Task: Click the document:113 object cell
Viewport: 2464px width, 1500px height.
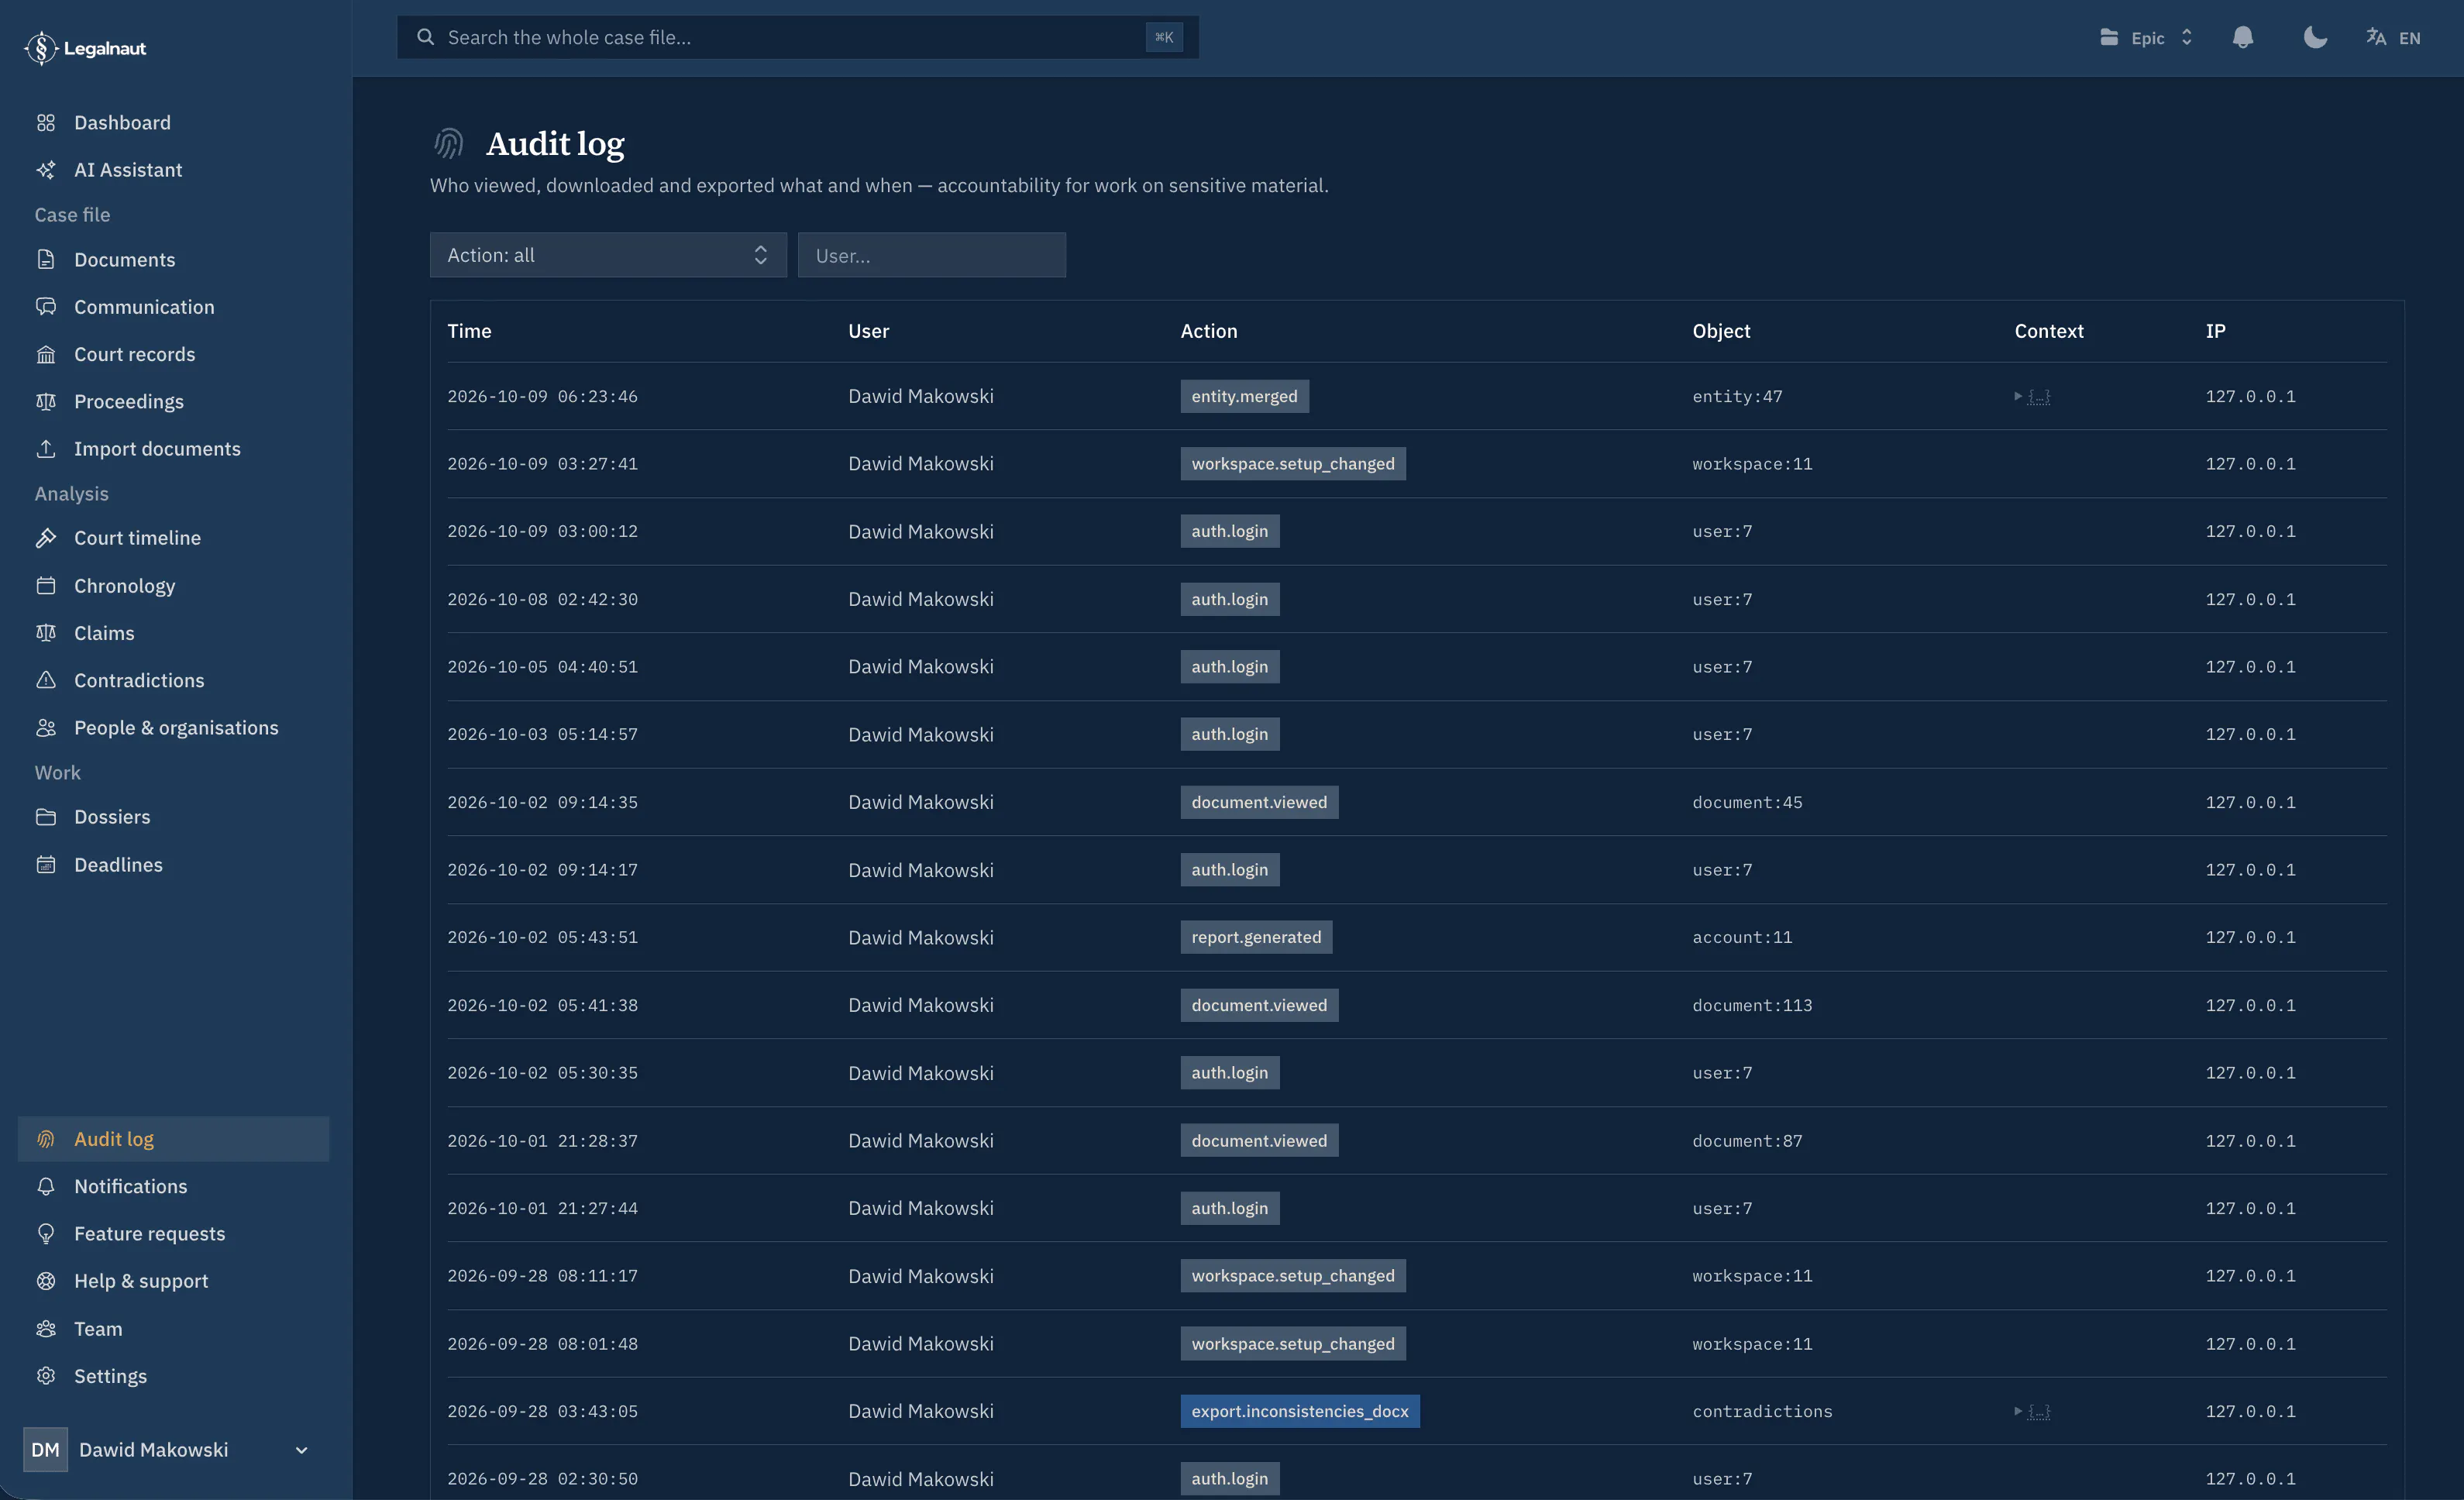Action: (1751, 1006)
